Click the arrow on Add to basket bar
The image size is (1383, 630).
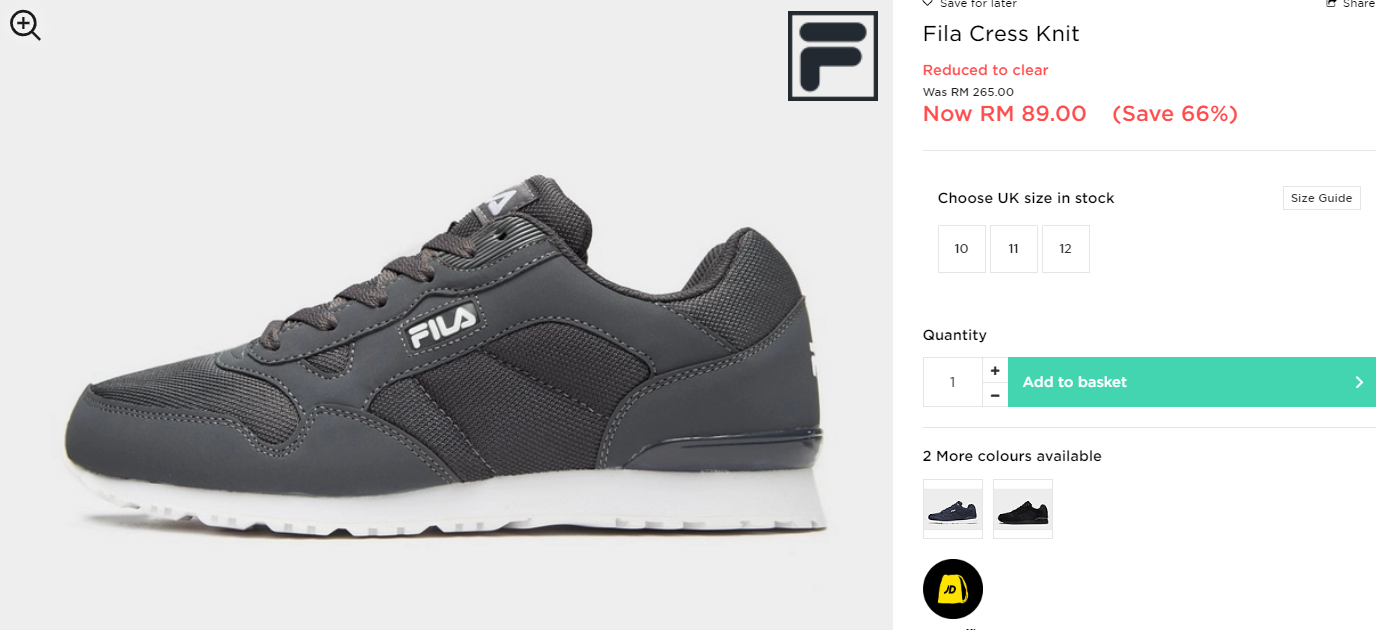[1359, 382]
